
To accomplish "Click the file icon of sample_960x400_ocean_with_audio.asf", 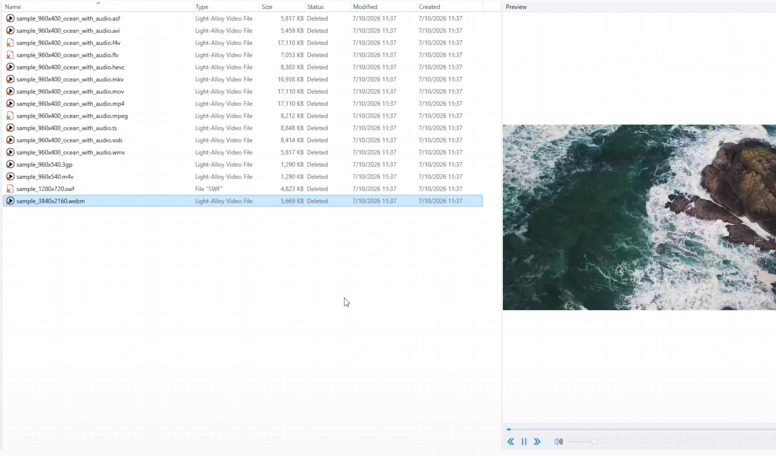I will (x=10, y=18).
